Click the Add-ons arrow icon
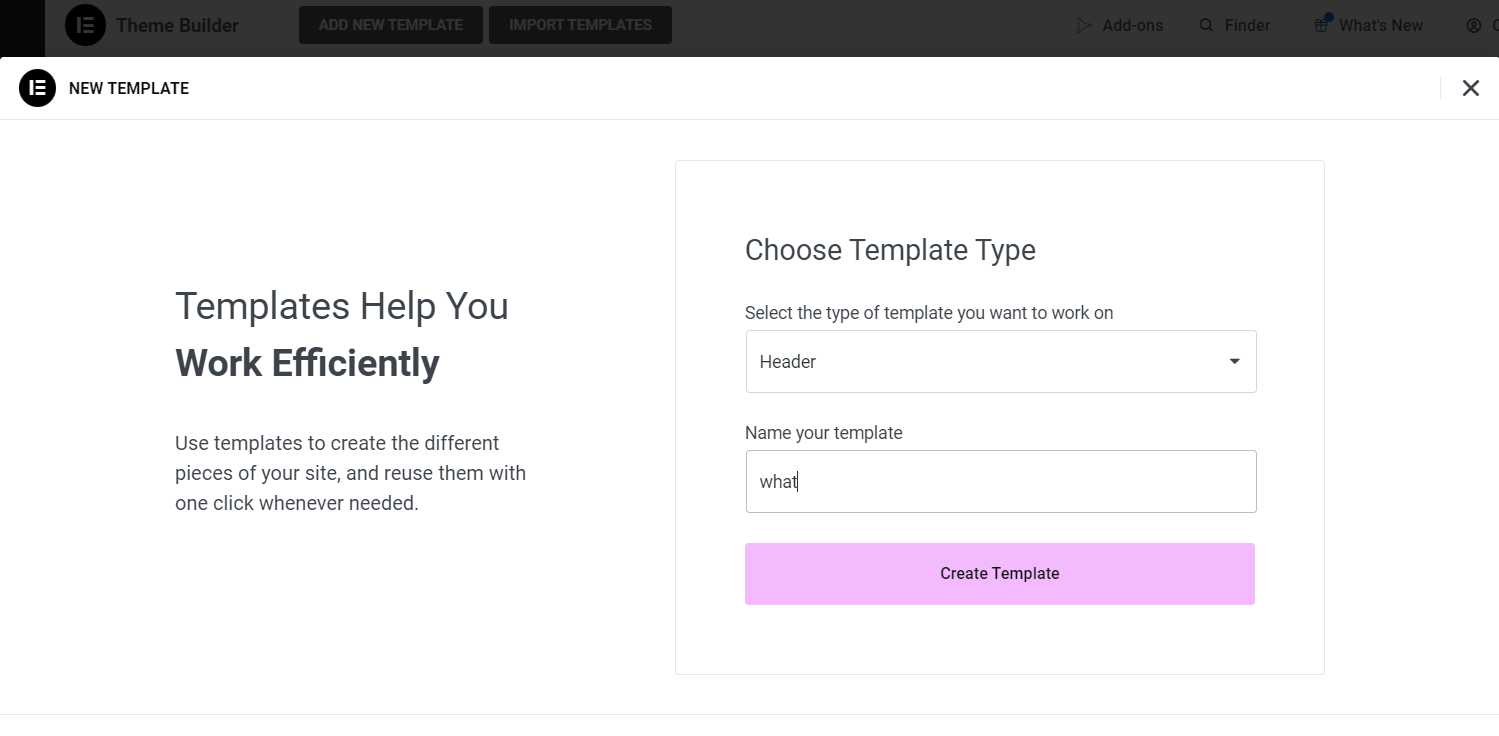The image size is (1499, 736). [x=1084, y=25]
